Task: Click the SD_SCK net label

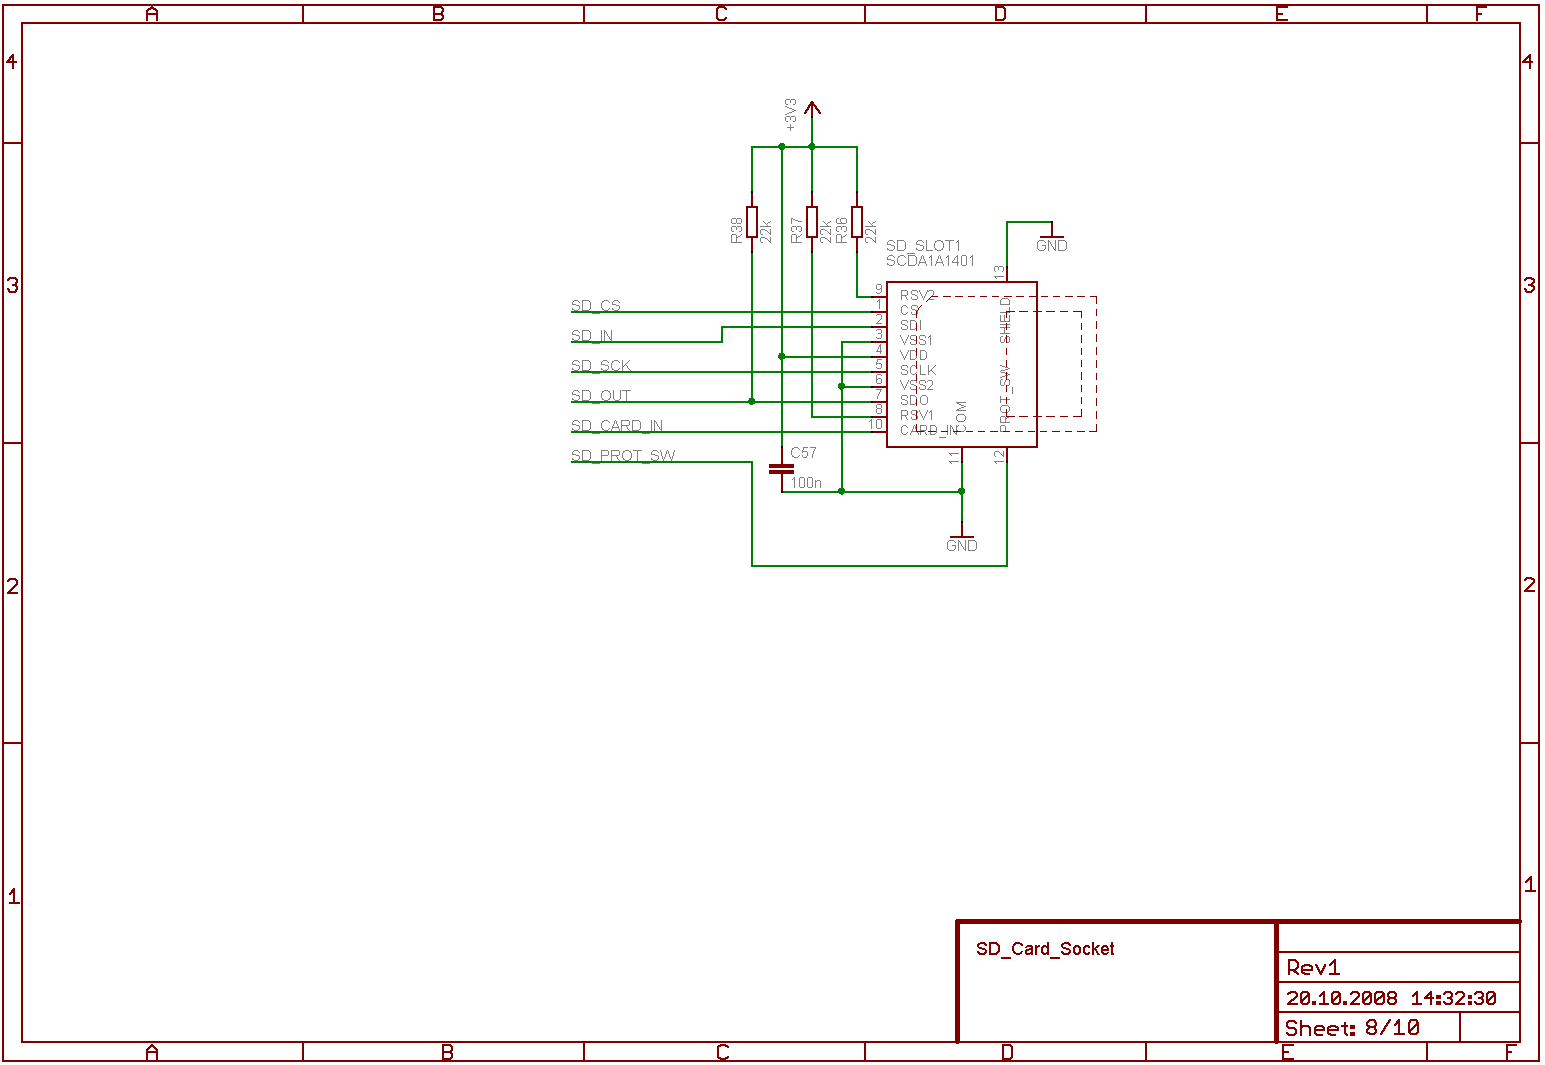Action: (601, 366)
